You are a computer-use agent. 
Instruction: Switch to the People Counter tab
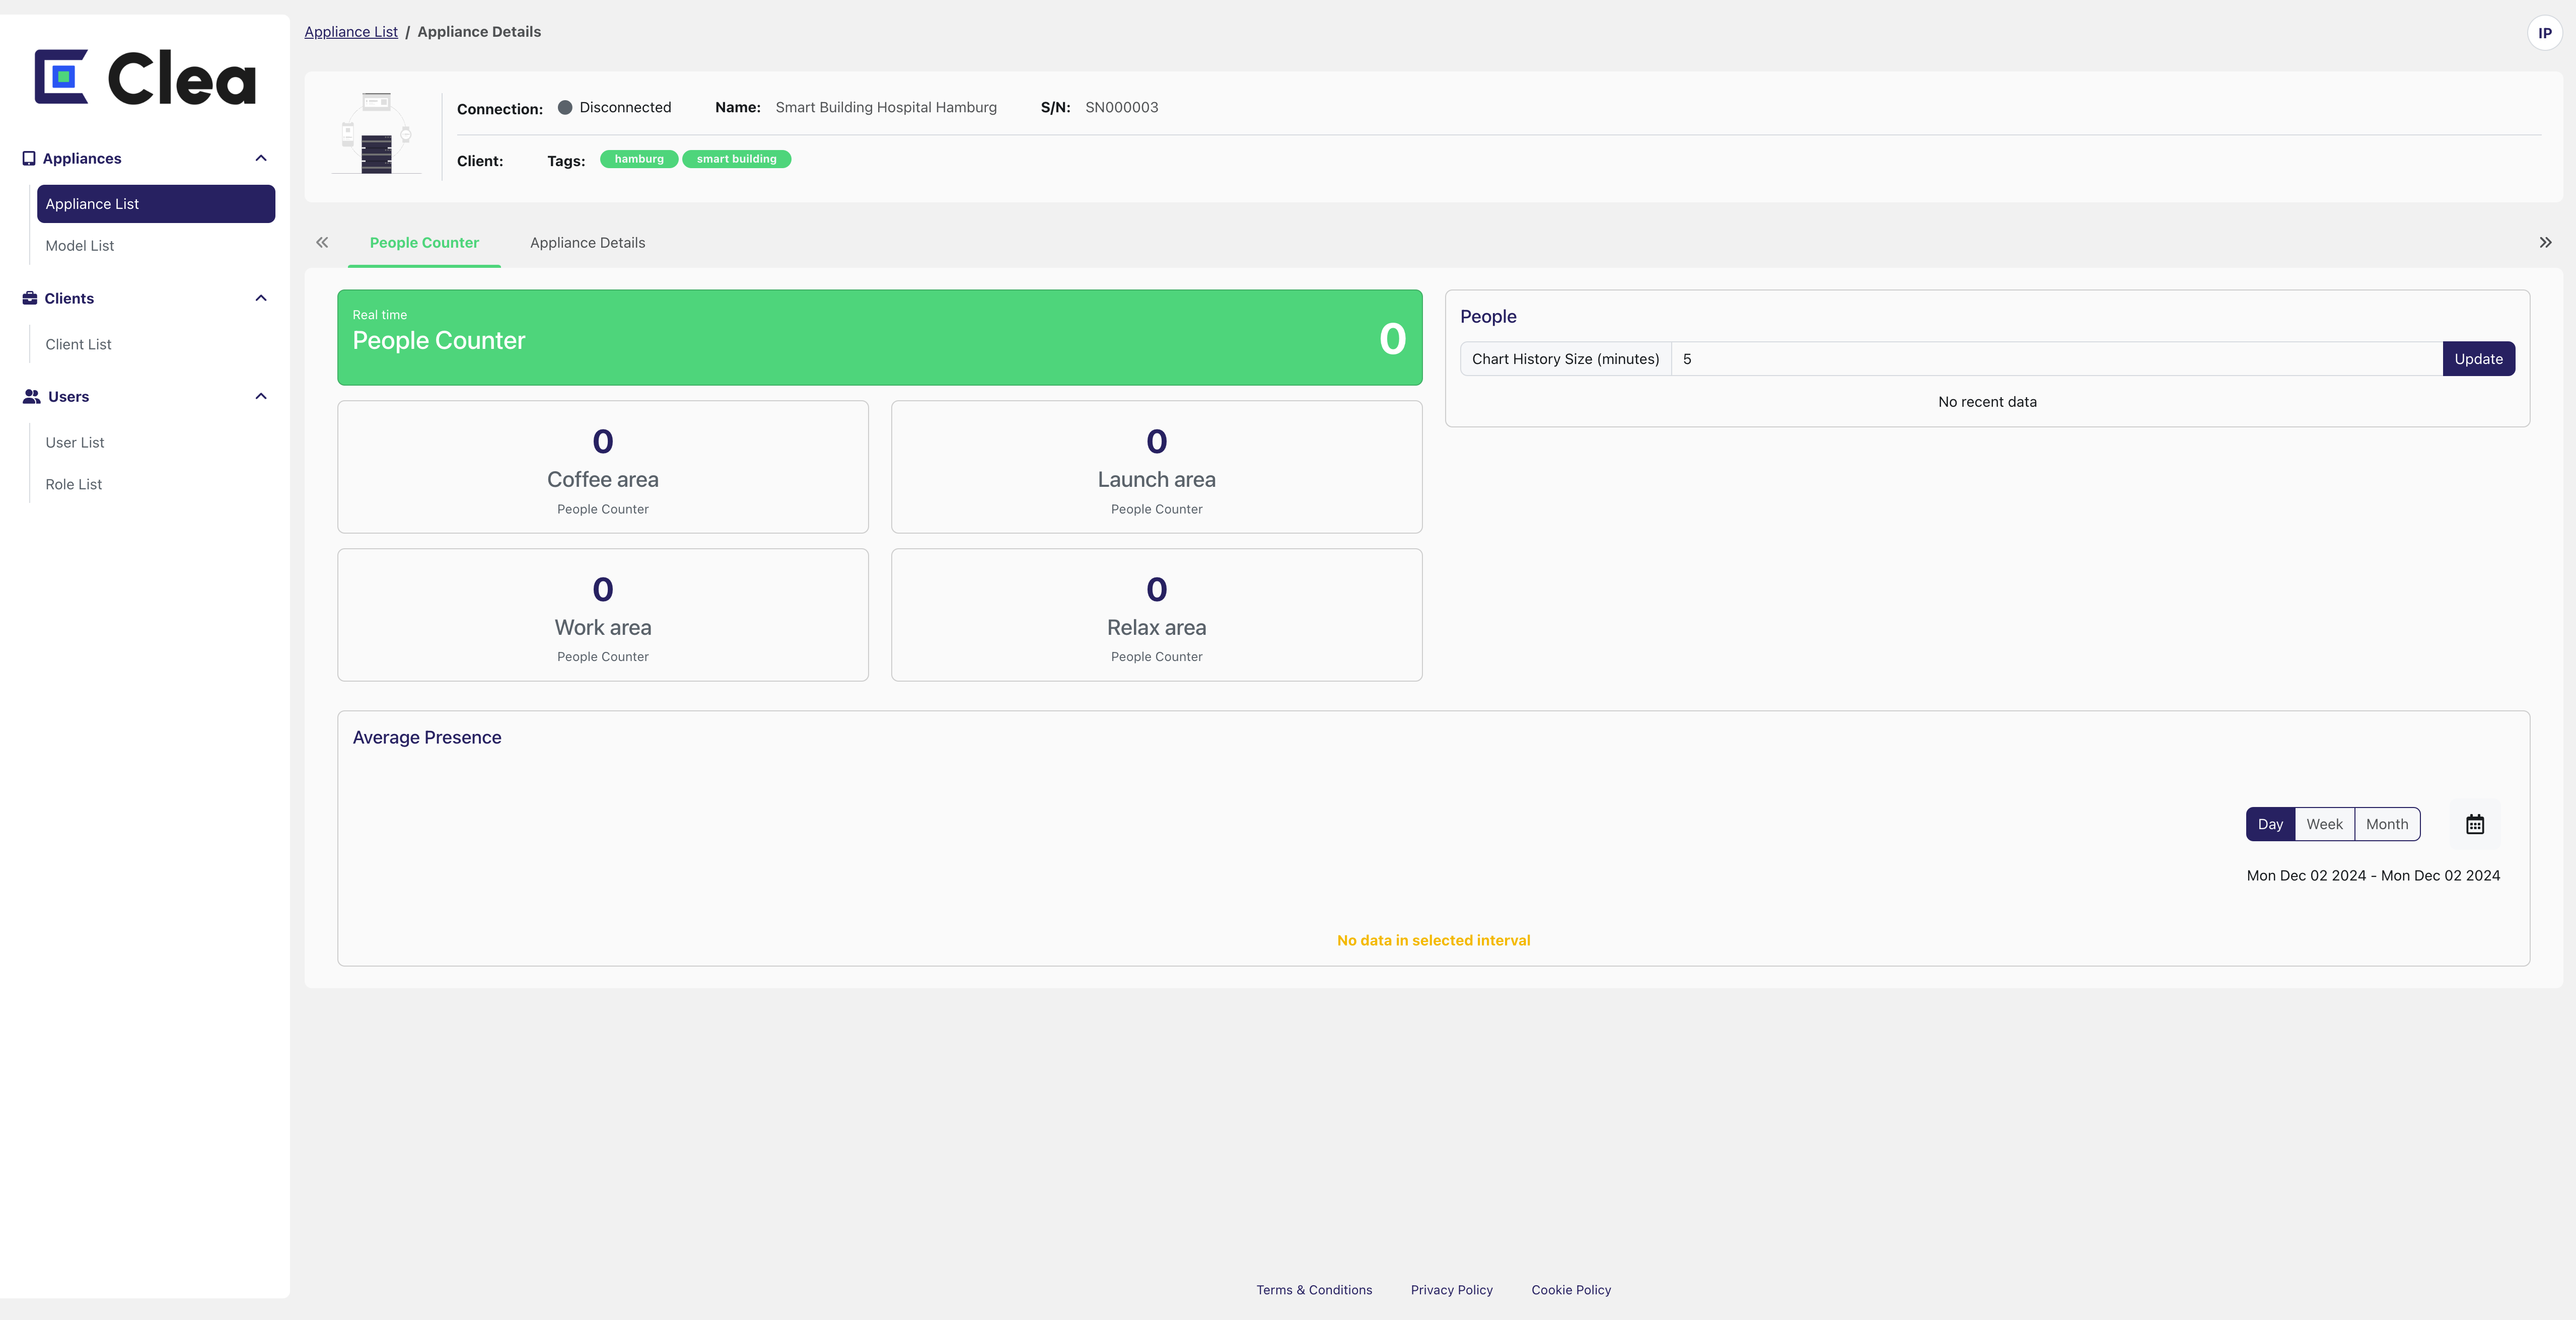click(424, 242)
